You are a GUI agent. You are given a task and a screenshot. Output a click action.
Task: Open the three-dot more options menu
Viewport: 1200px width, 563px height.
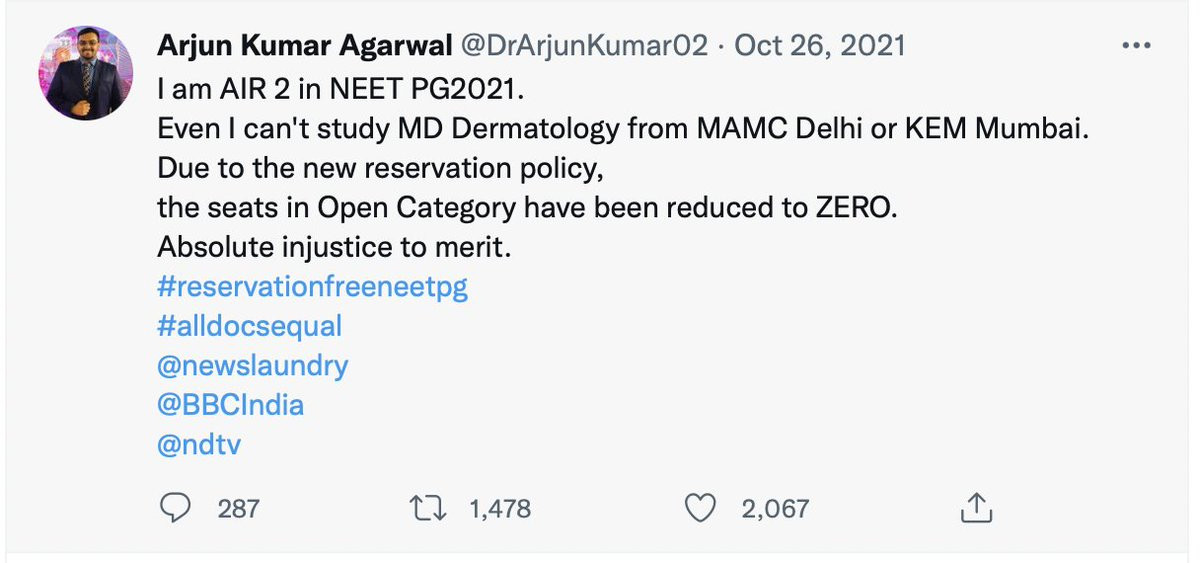click(1138, 47)
